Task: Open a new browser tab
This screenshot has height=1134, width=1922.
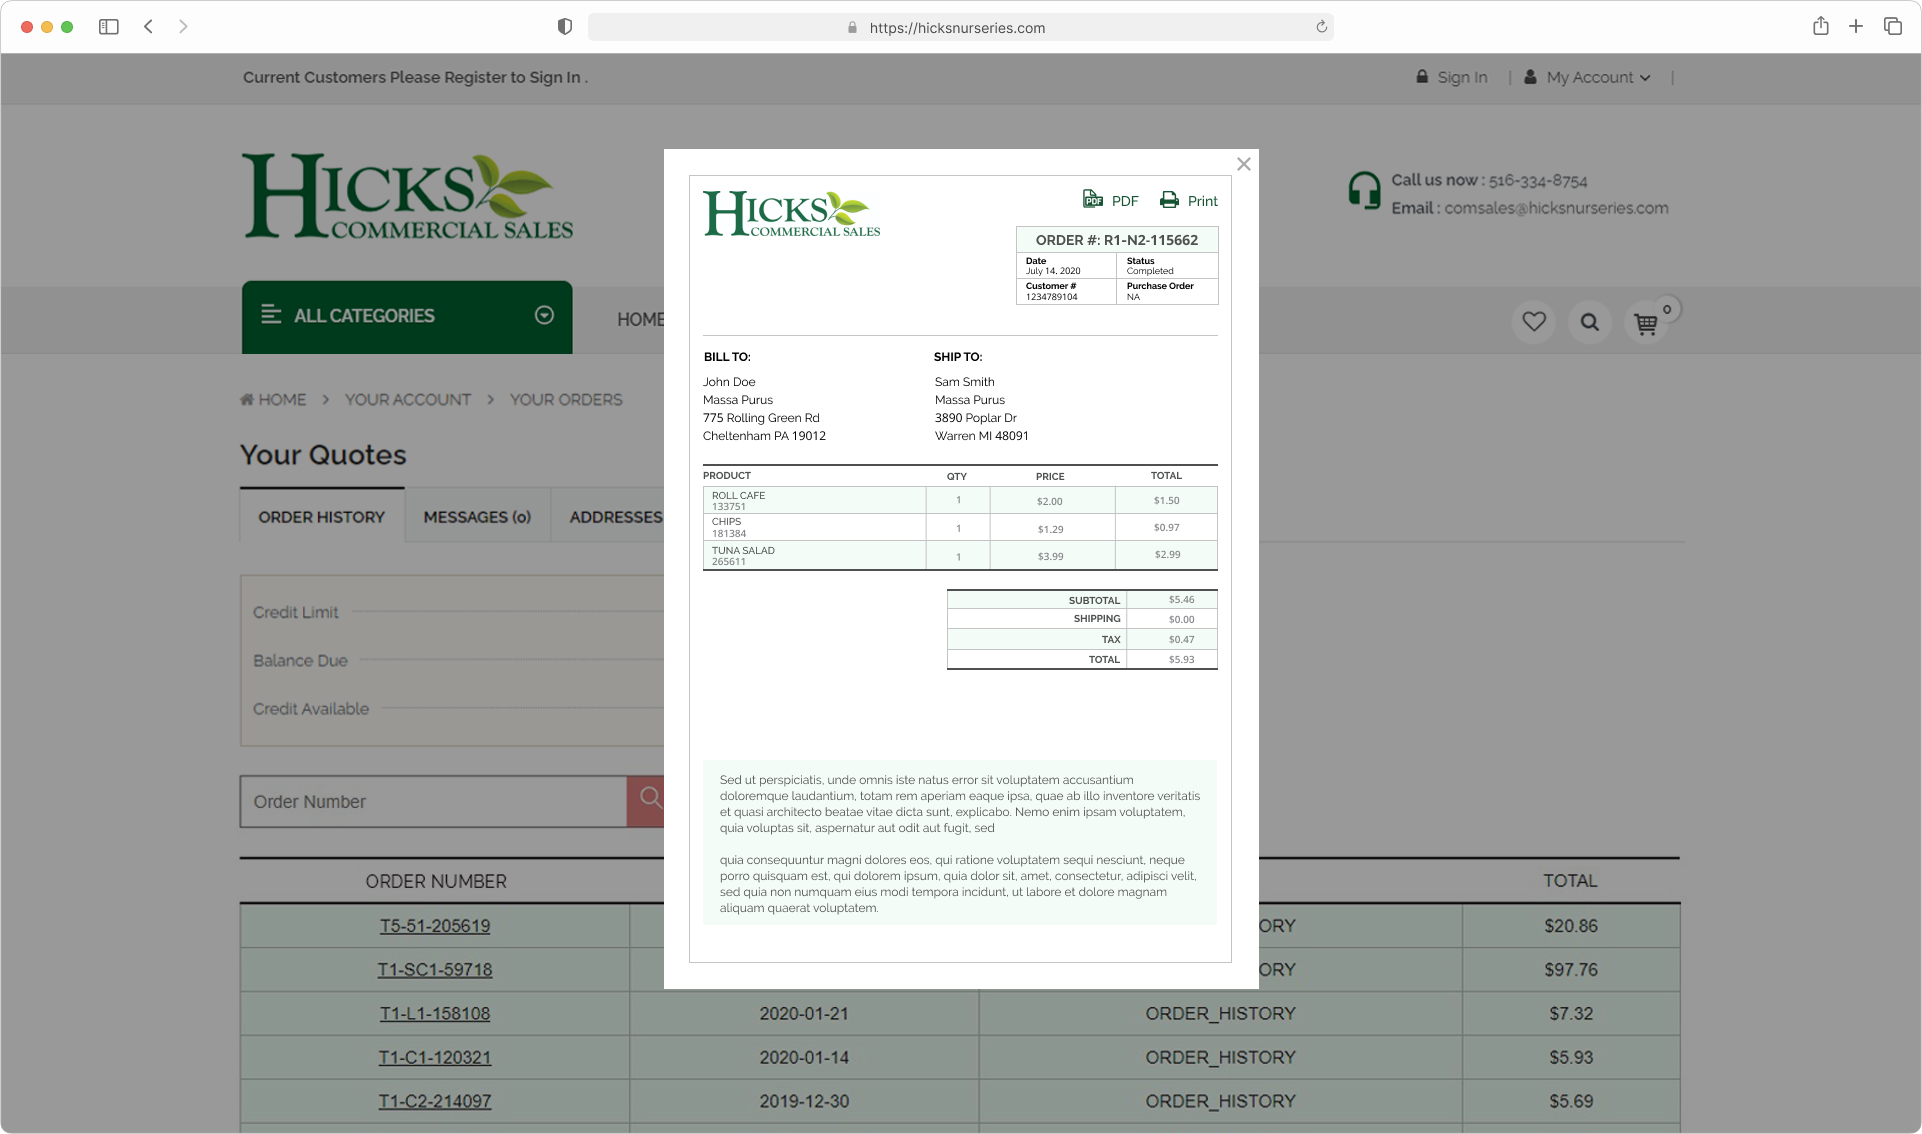Action: point(1856,27)
